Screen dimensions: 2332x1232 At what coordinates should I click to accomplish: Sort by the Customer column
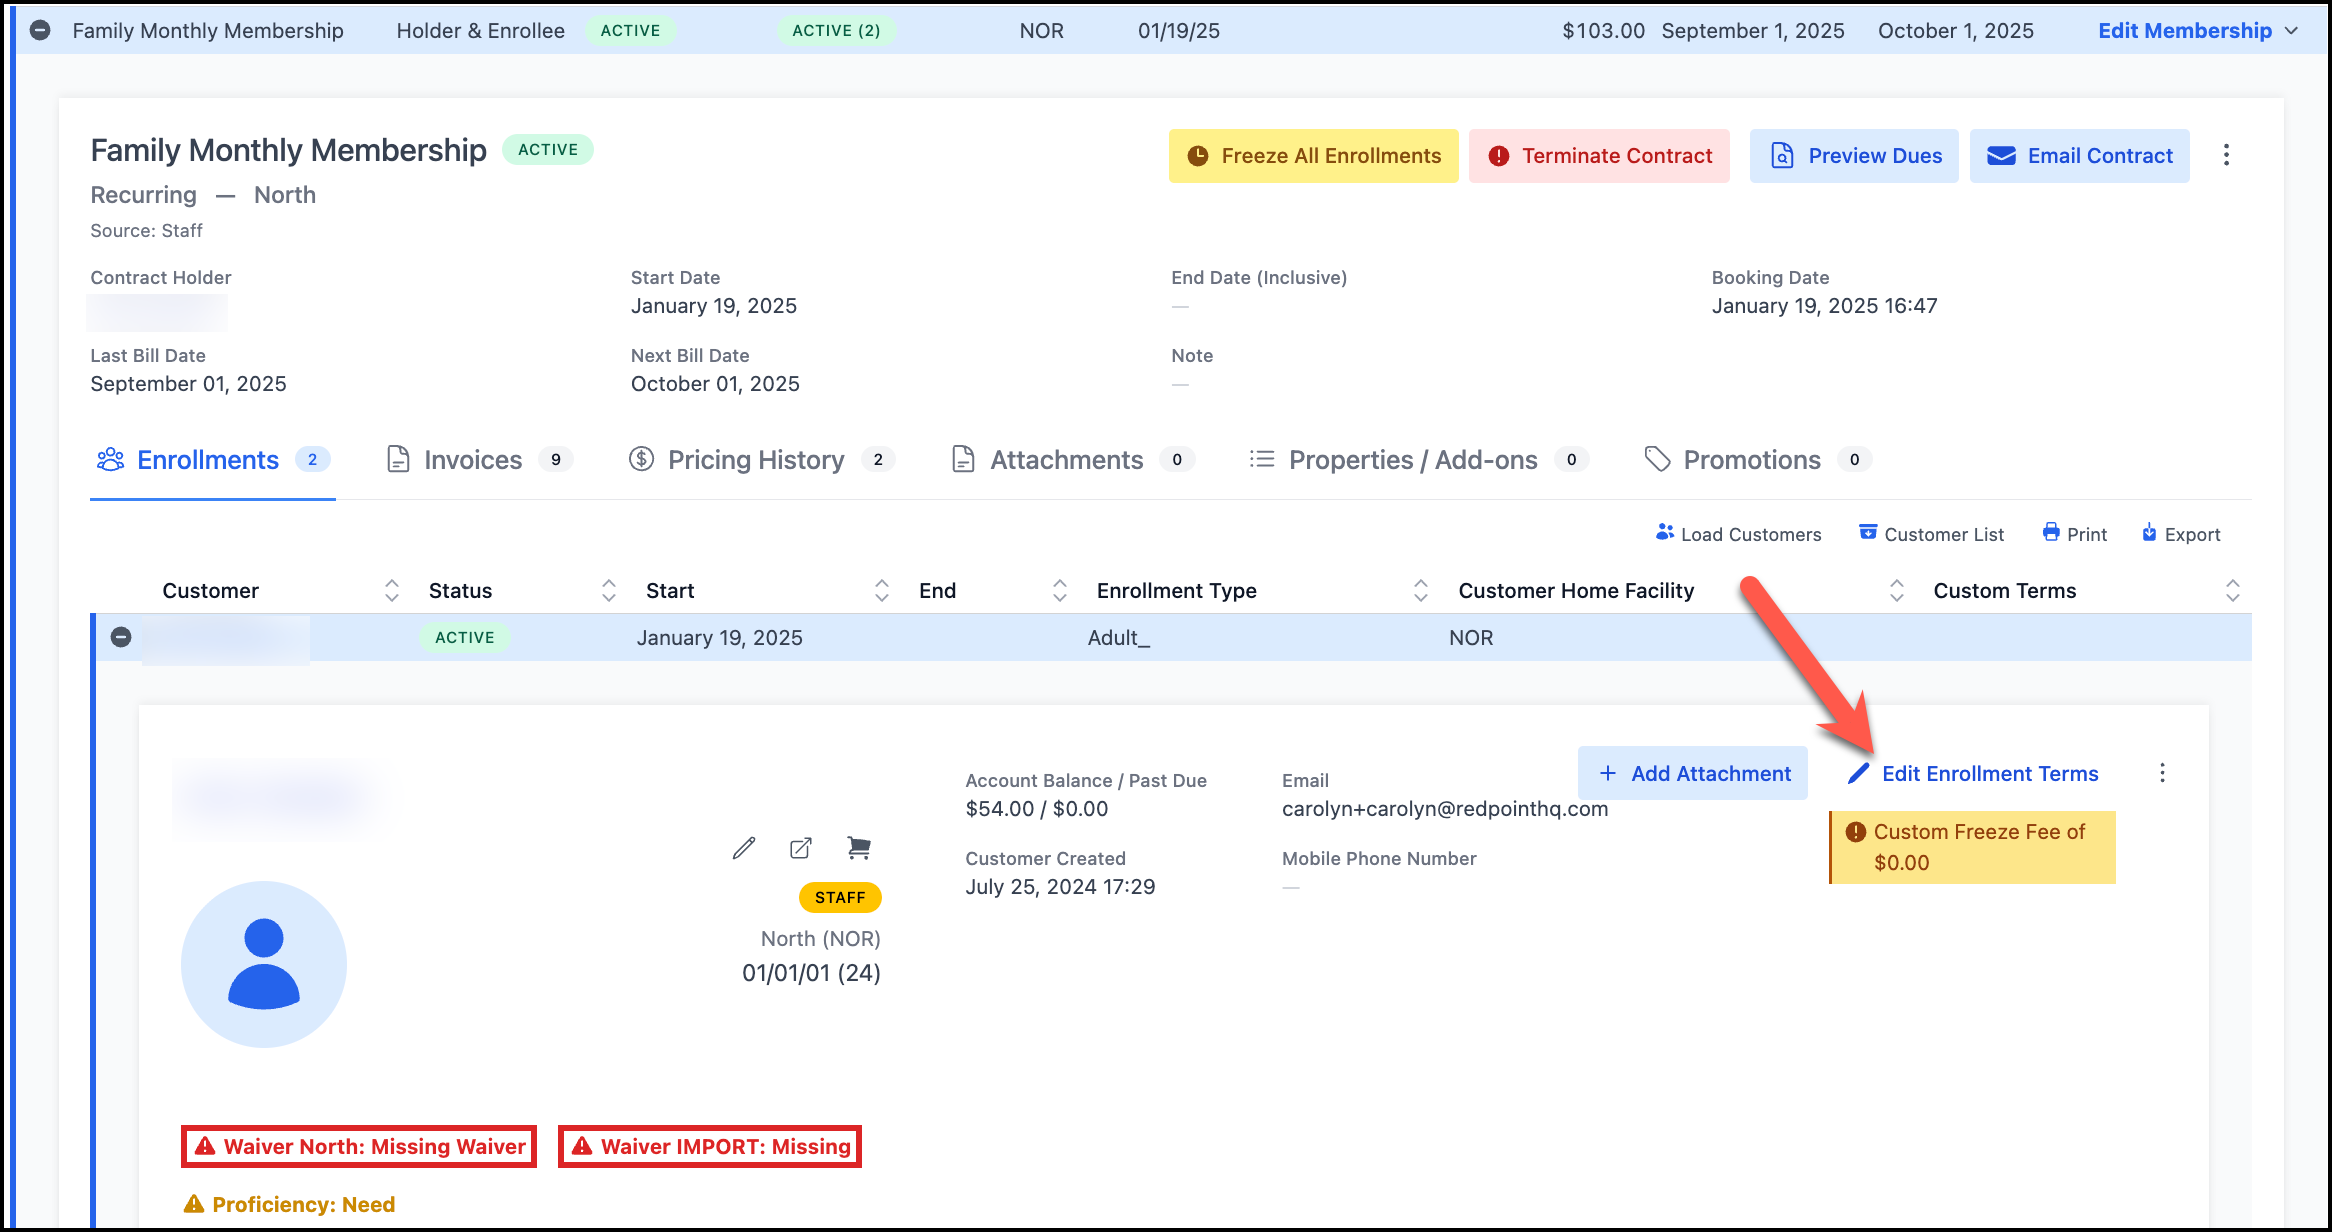click(391, 590)
